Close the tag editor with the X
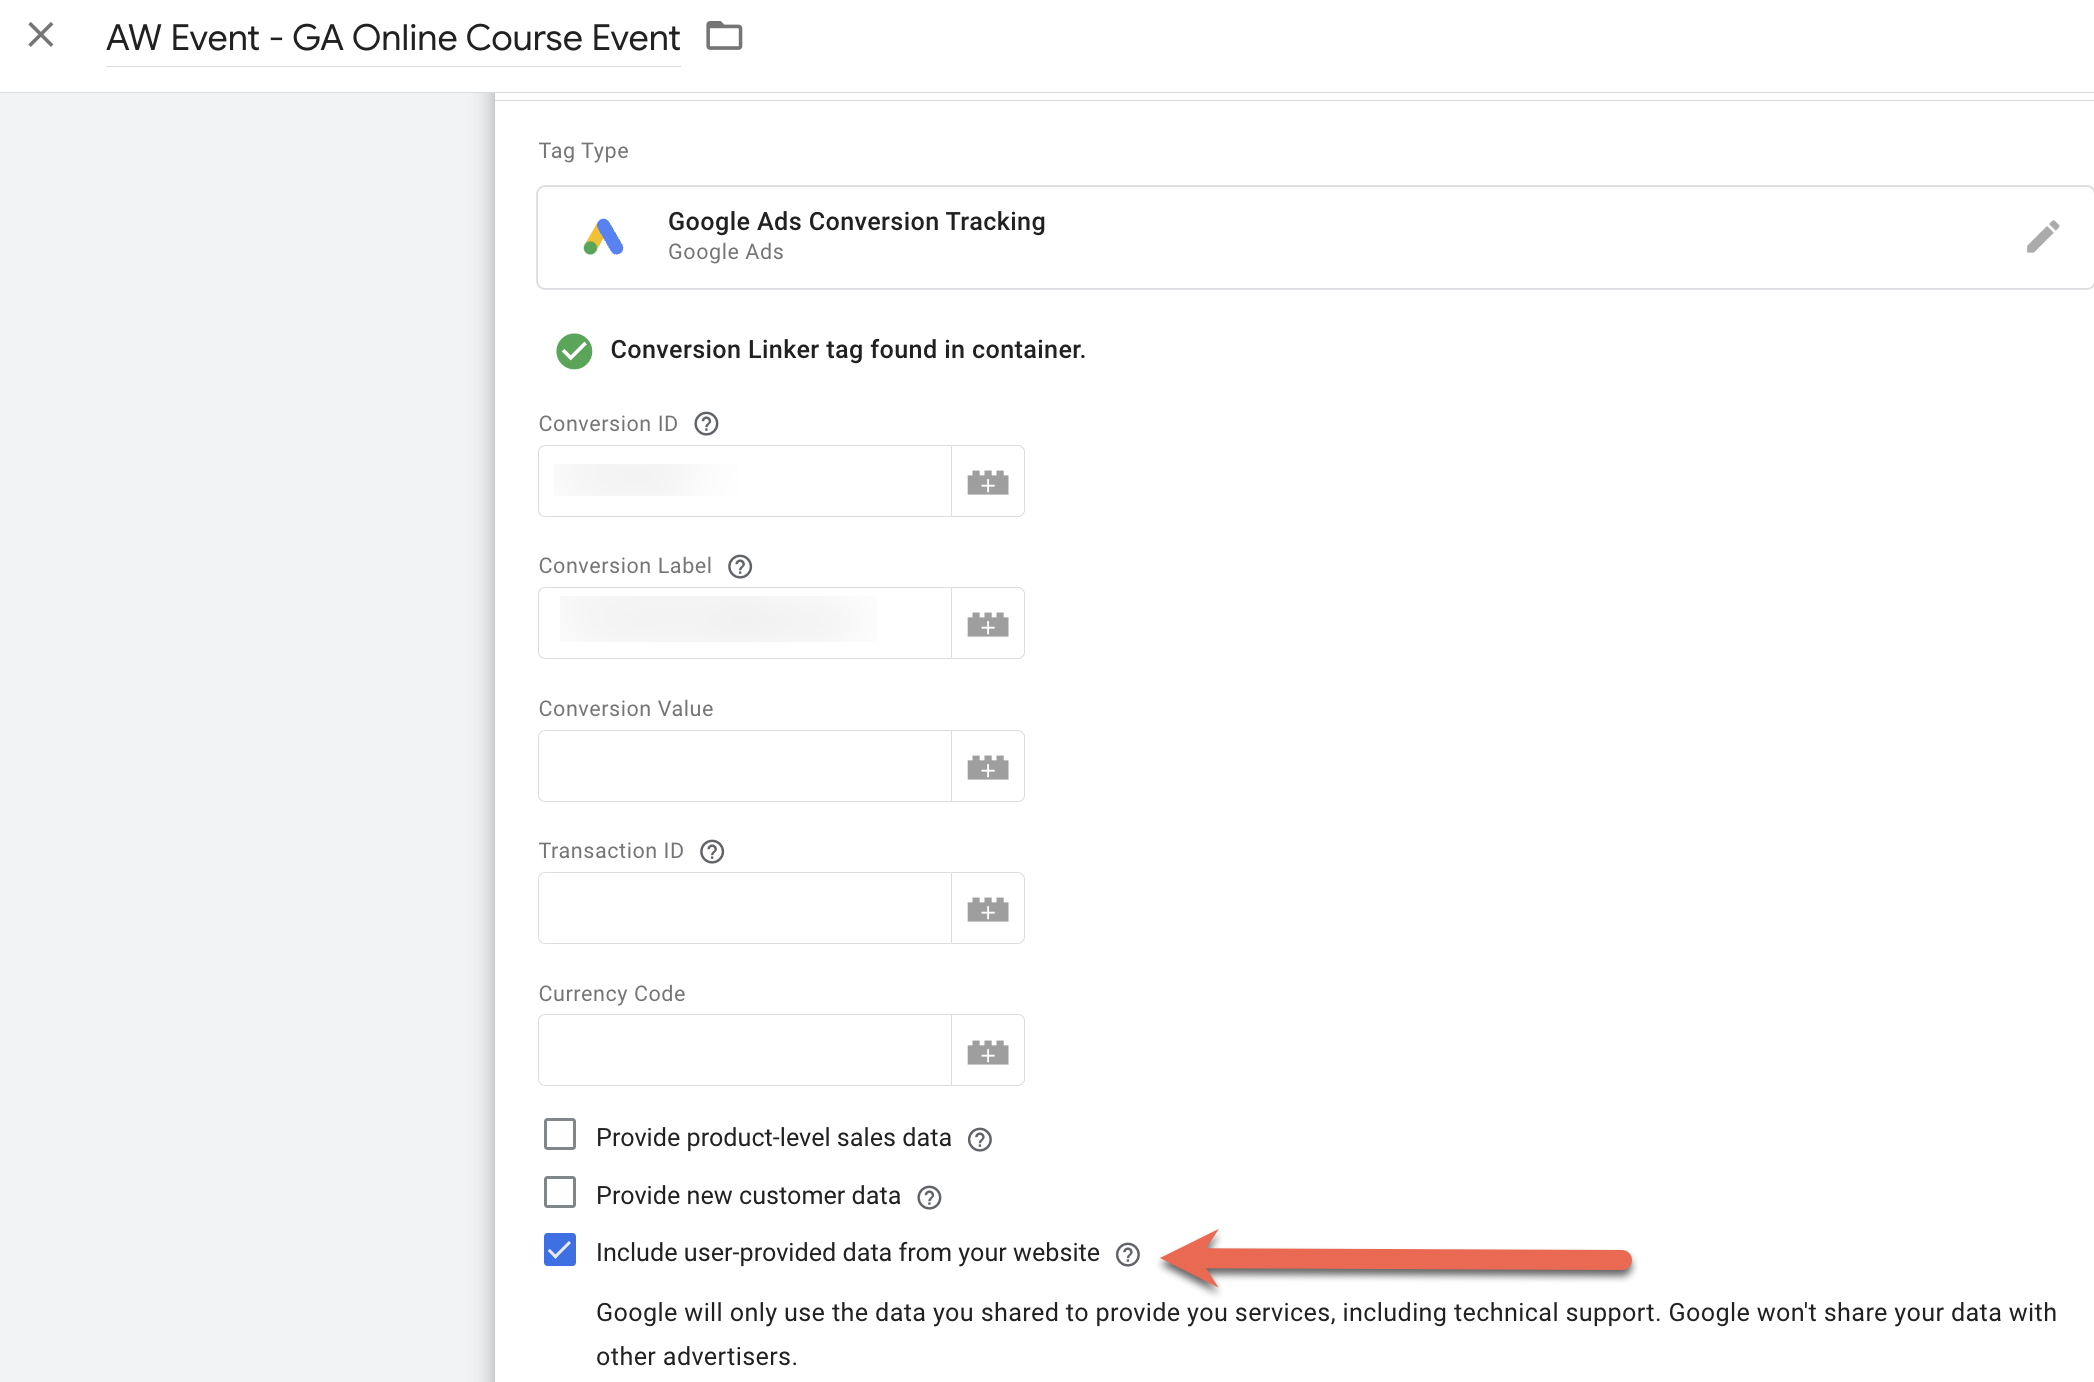Screen dimensions: 2094x1382 click(41, 36)
